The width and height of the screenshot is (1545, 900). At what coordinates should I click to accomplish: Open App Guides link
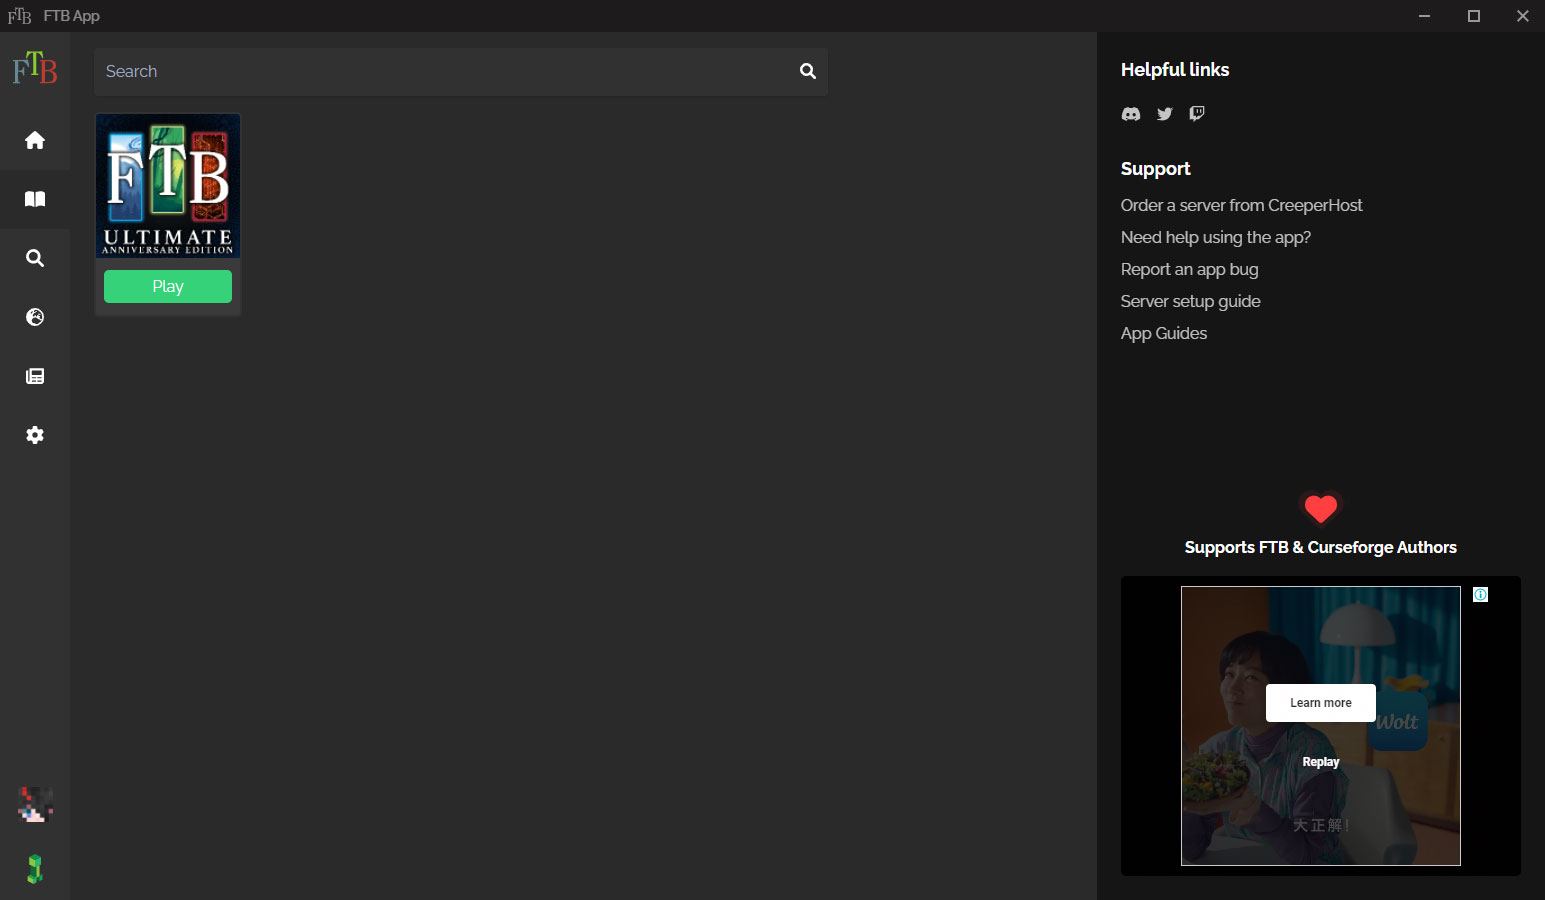(x=1164, y=333)
